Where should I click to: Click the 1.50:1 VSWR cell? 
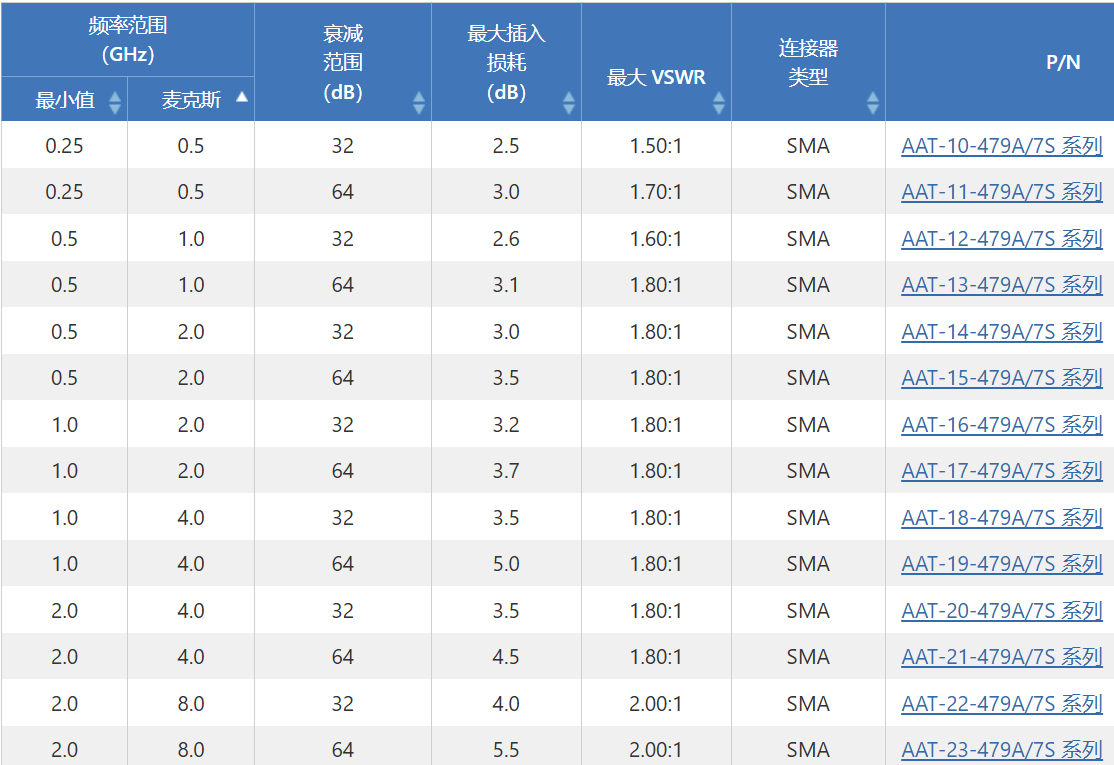point(656,146)
